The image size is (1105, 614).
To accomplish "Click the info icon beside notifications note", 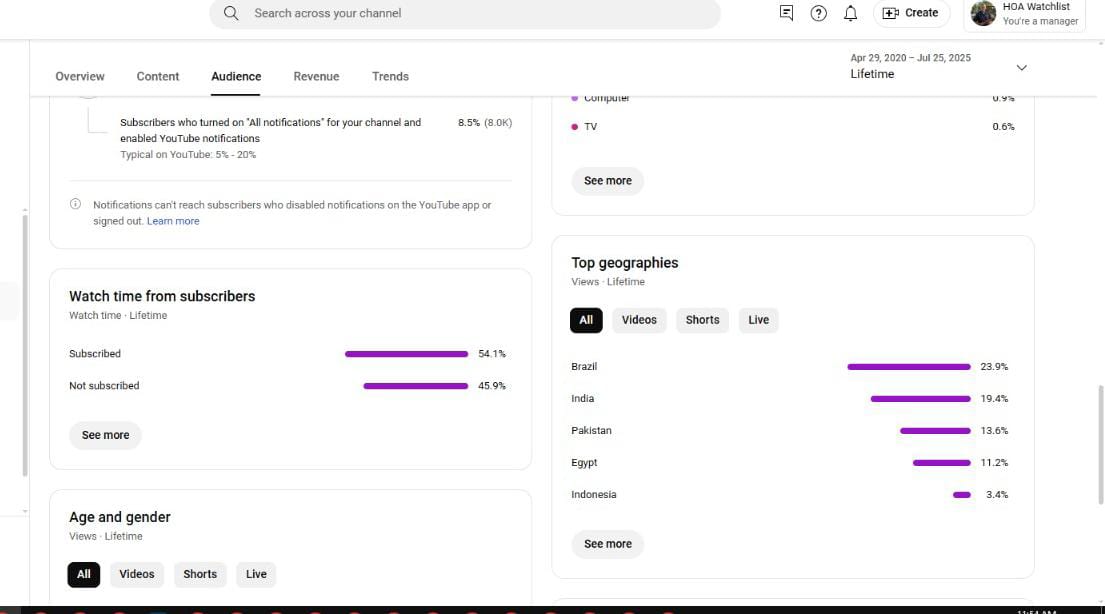I will [x=75, y=204].
